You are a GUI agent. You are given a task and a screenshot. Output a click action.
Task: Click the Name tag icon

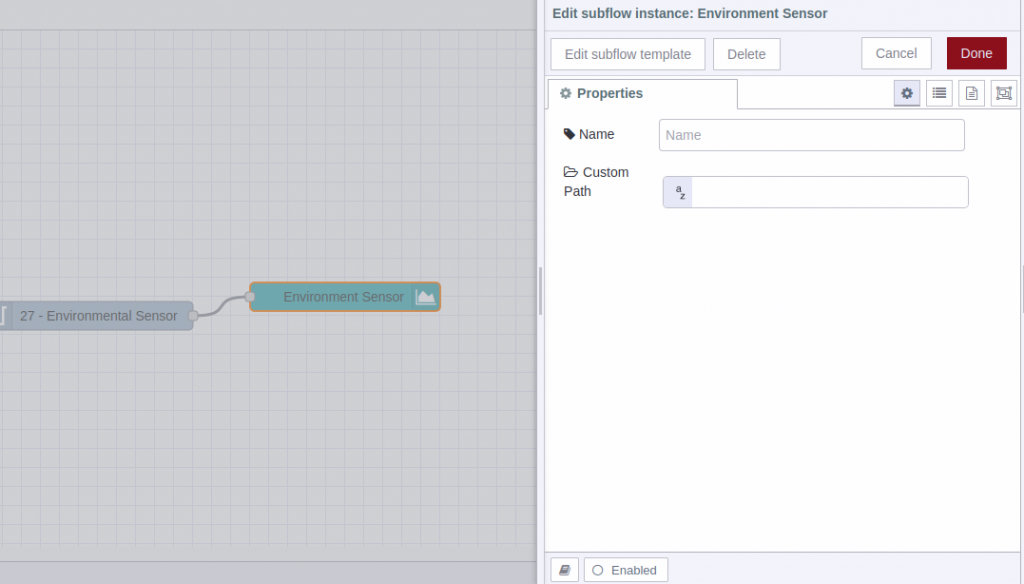coord(569,134)
